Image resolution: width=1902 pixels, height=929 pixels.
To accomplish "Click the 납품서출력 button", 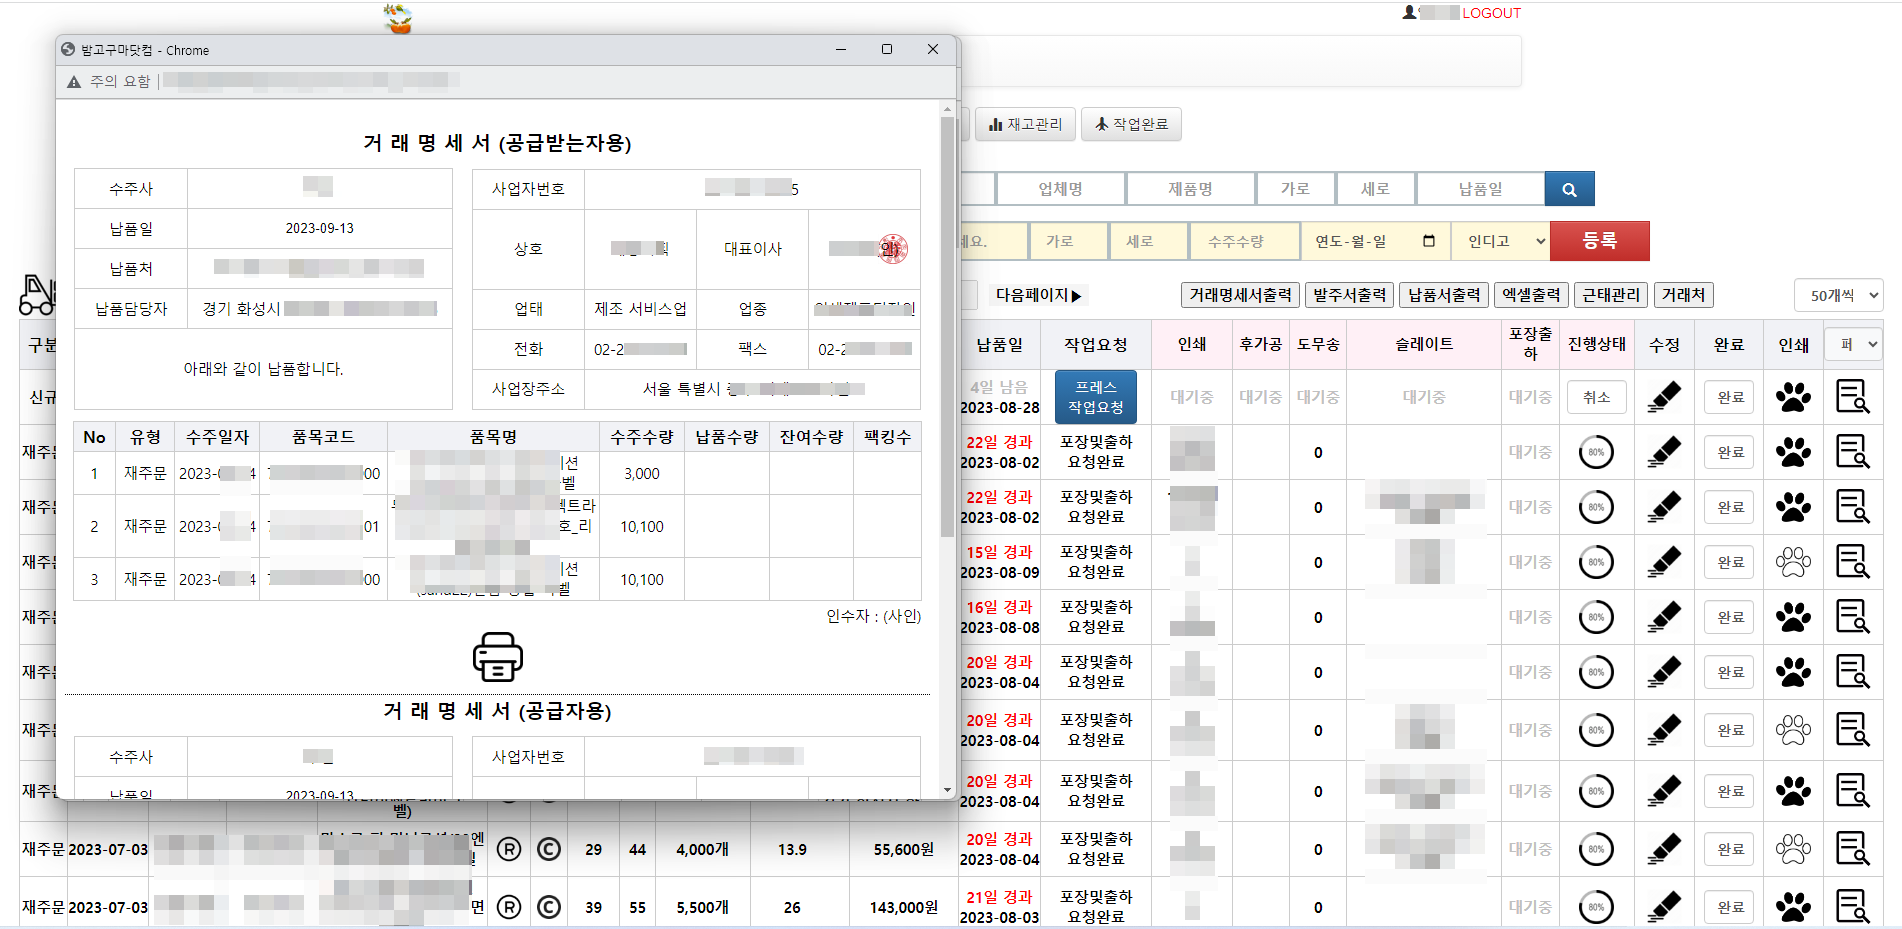I will (1444, 295).
